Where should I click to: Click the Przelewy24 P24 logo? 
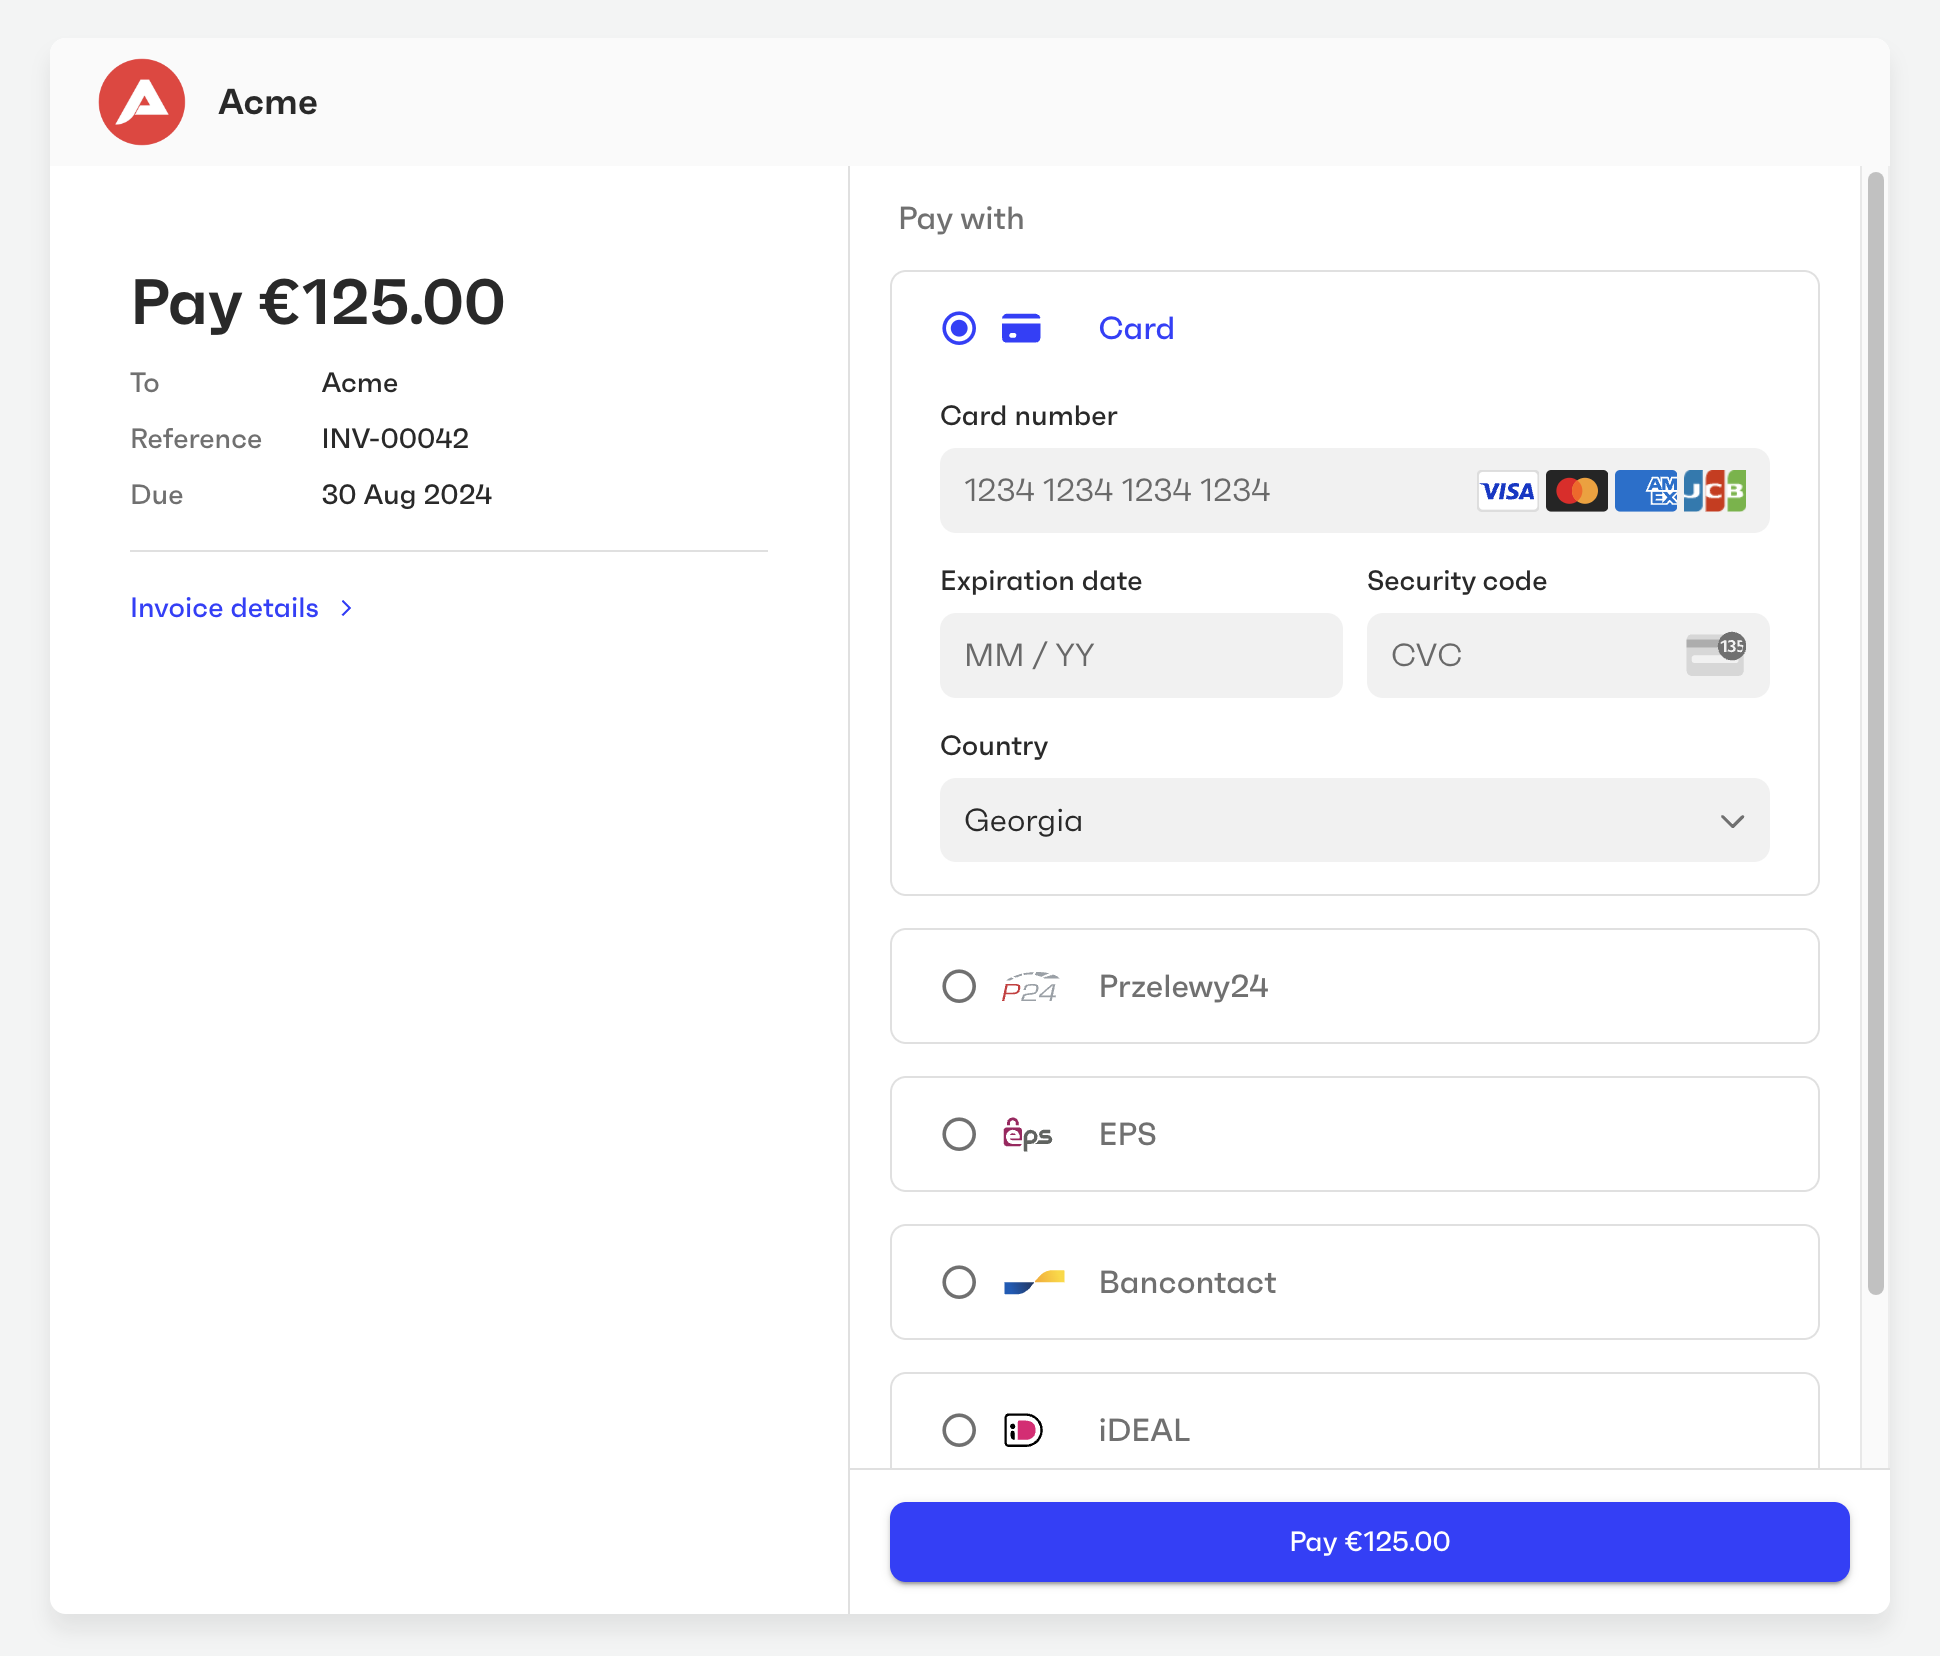(1030, 987)
